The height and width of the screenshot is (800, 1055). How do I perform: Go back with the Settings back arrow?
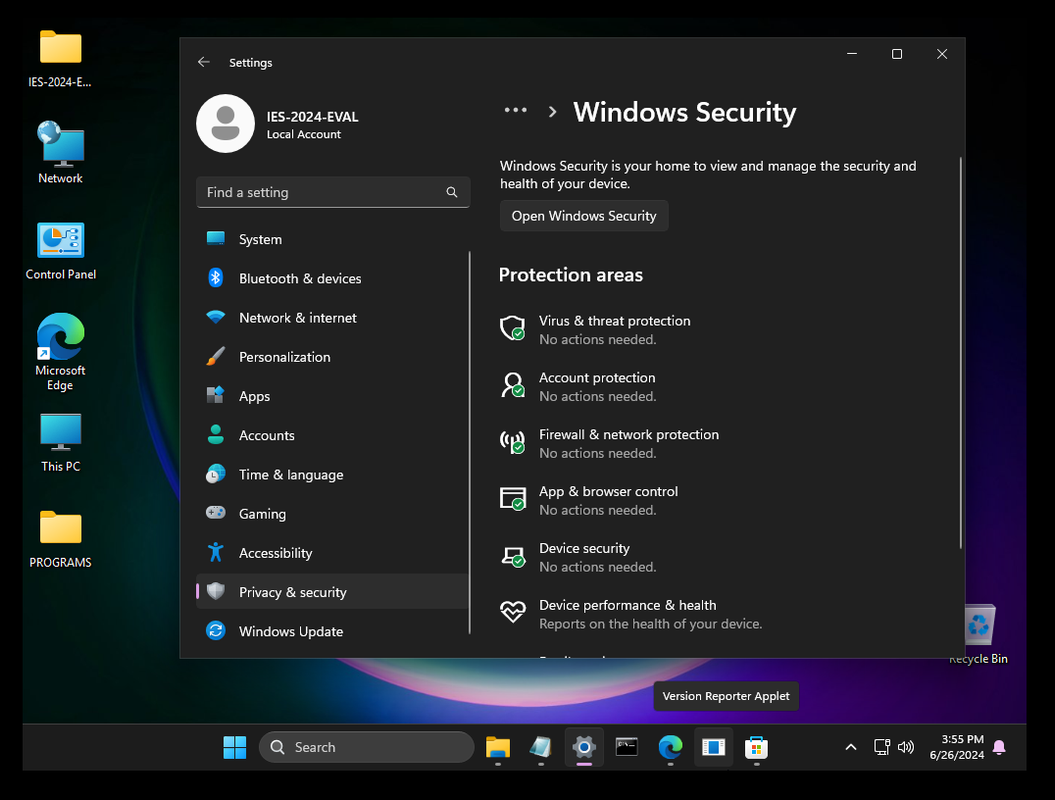[204, 62]
